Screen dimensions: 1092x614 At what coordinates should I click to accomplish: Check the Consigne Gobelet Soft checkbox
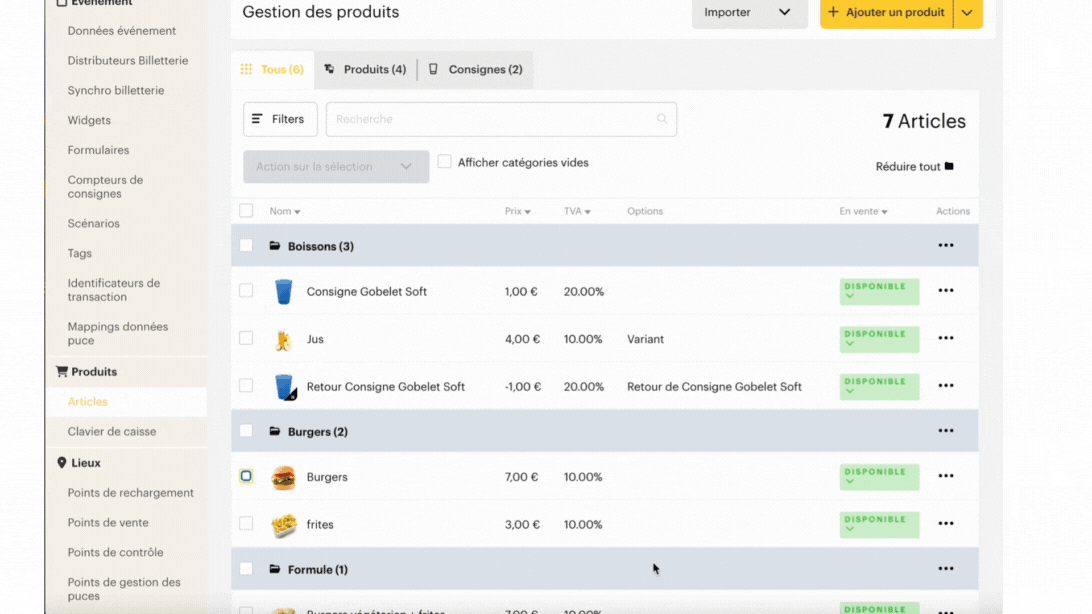[246, 290]
